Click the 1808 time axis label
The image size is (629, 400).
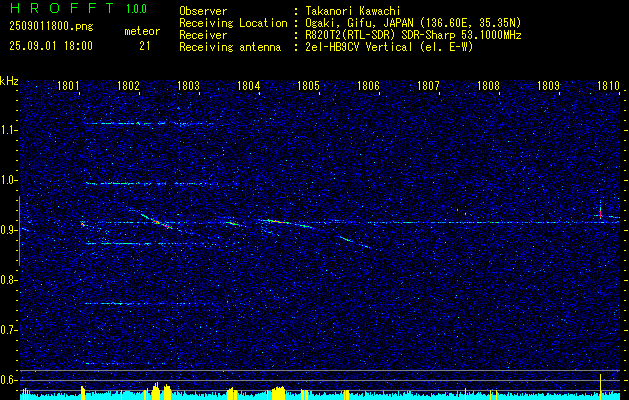point(488,85)
